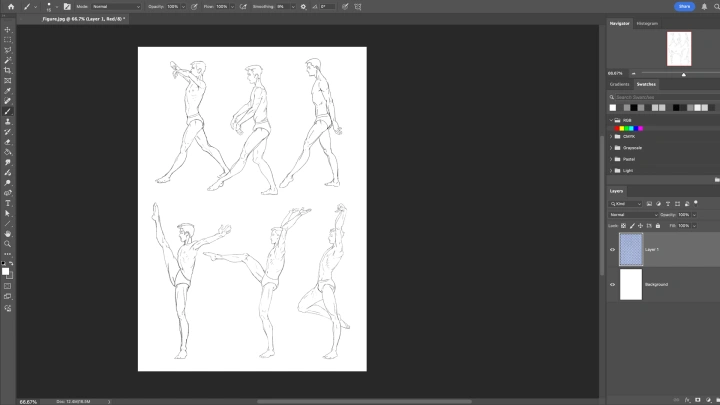Switch to the Histogram tab
Image resolution: width=720 pixels, height=405 pixels.
tap(647, 23)
